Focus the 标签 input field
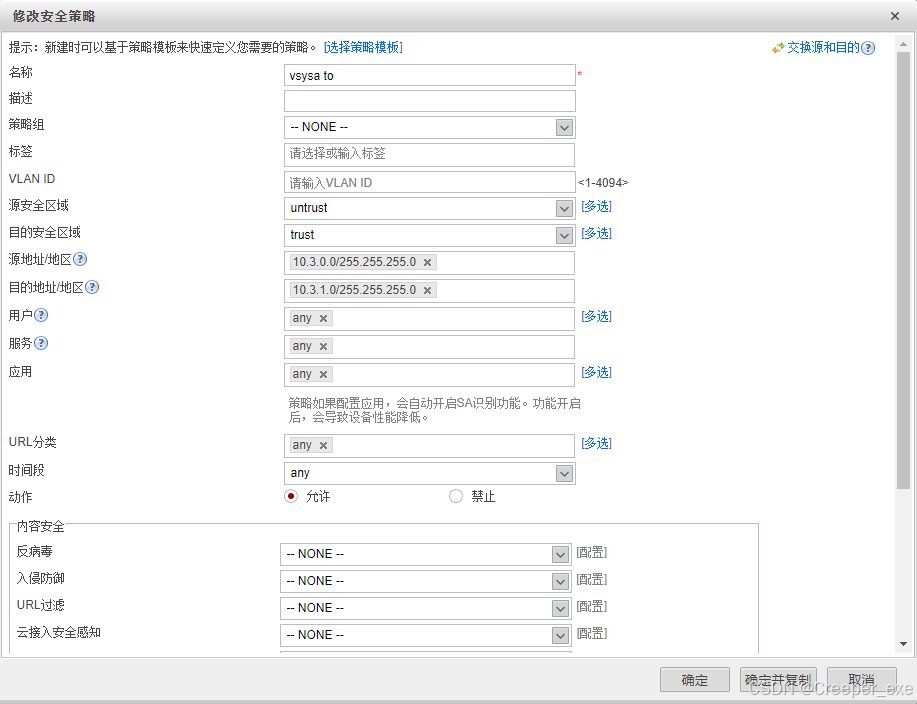This screenshot has height=704, width=917. tap(430, 154)
